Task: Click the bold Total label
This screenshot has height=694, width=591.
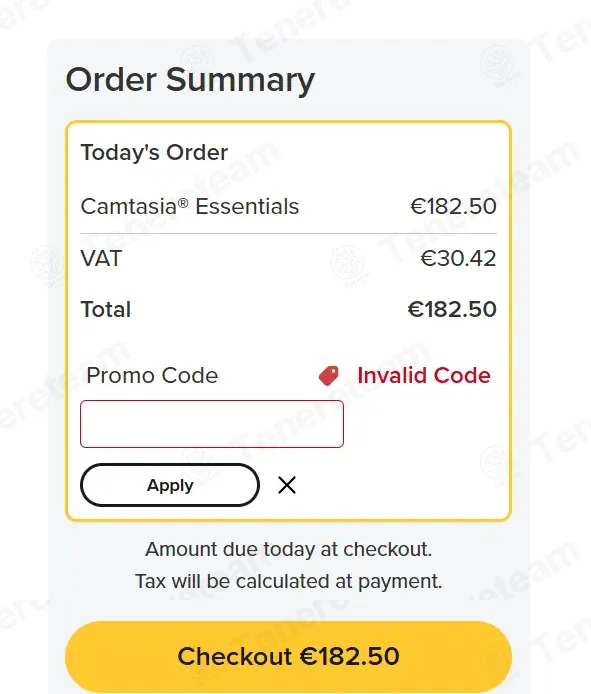Action: point(105,309)
